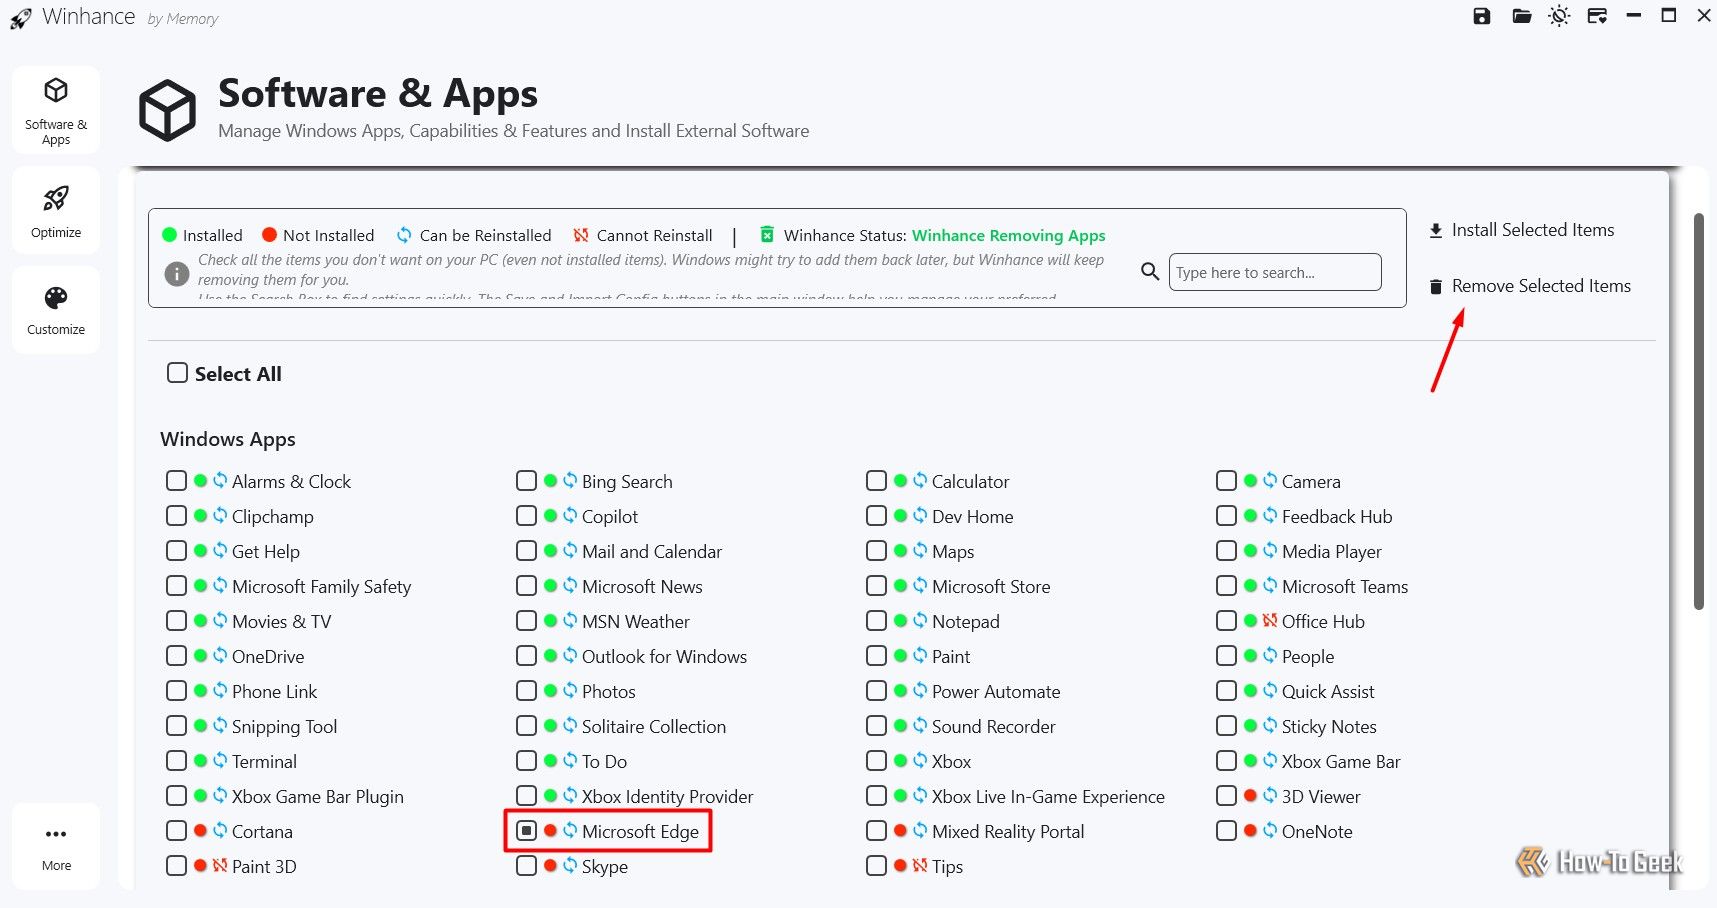Toggle the light/dark theme sun icon

(x=1559, y=16)
